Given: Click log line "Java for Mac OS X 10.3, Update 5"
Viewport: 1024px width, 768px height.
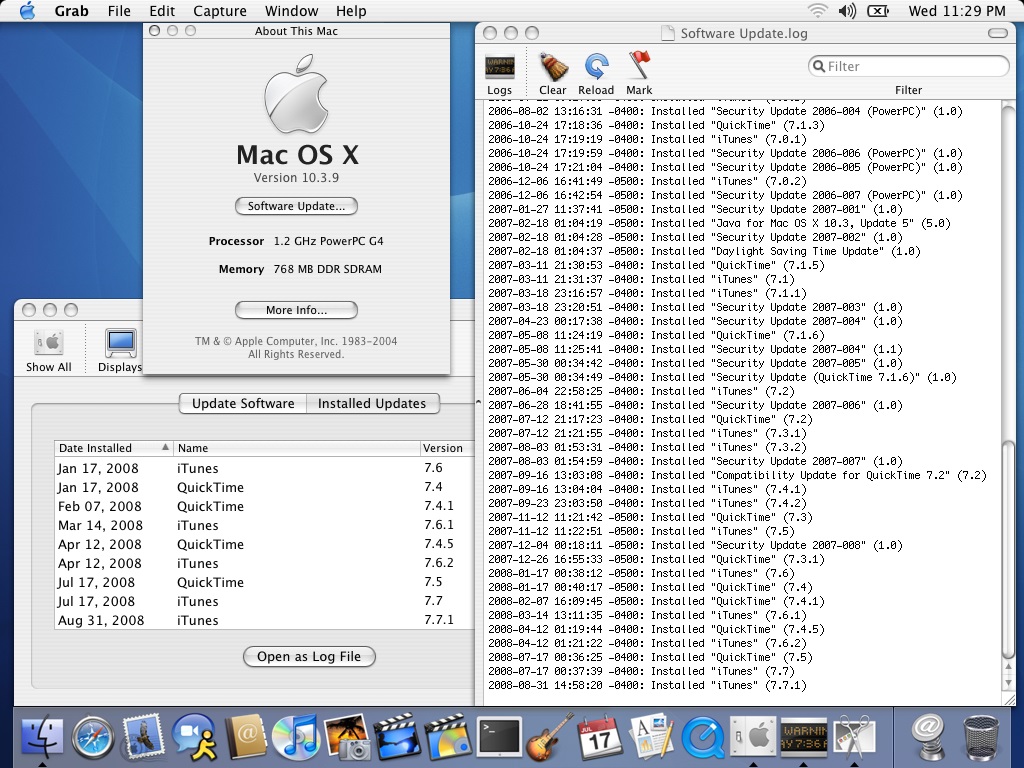Looking at the screenshot, I should tap(719, 223).
